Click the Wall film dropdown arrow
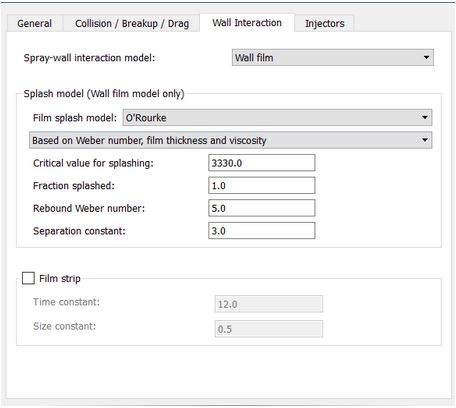 coord(426,58)
